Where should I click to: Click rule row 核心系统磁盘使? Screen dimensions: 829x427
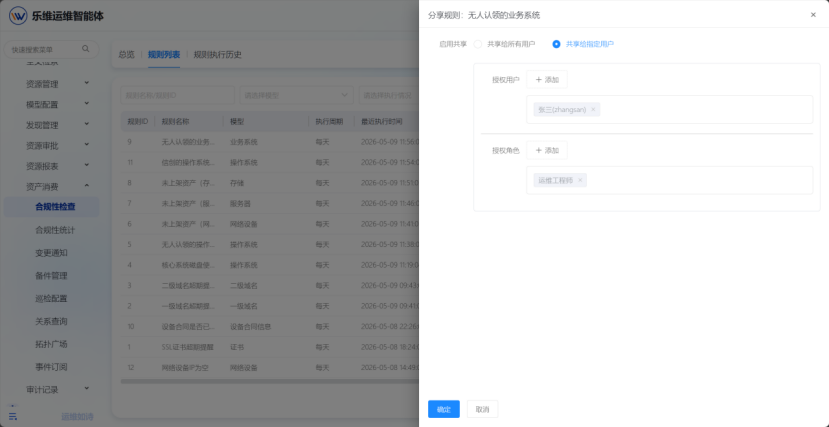pyautogui.click(x=270, y=265)
